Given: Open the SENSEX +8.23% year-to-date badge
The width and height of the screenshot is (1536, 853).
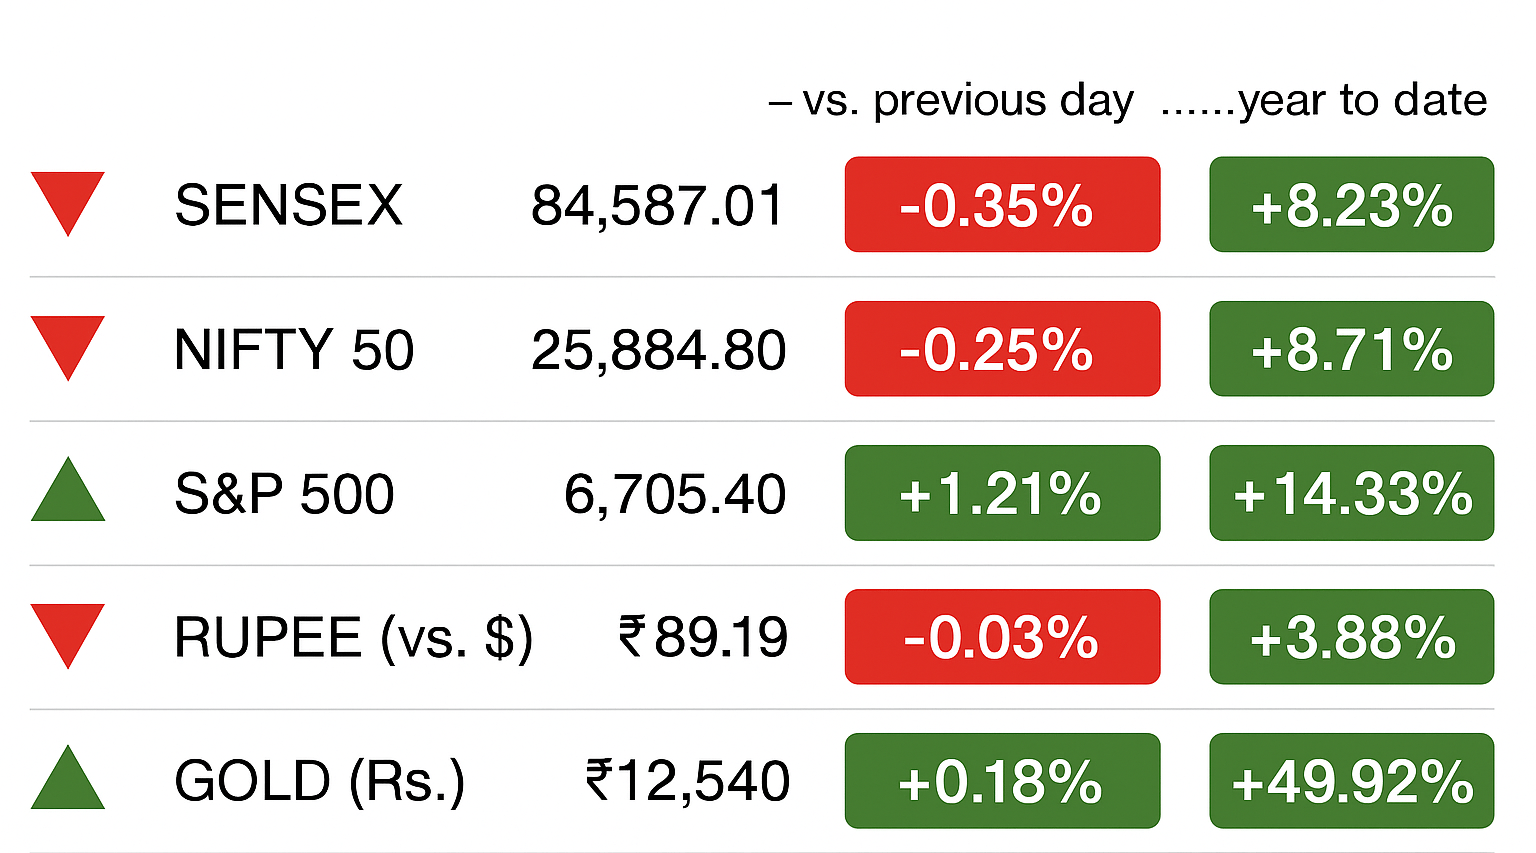Looking at the screenshot, I should [x=1351, y=205].
